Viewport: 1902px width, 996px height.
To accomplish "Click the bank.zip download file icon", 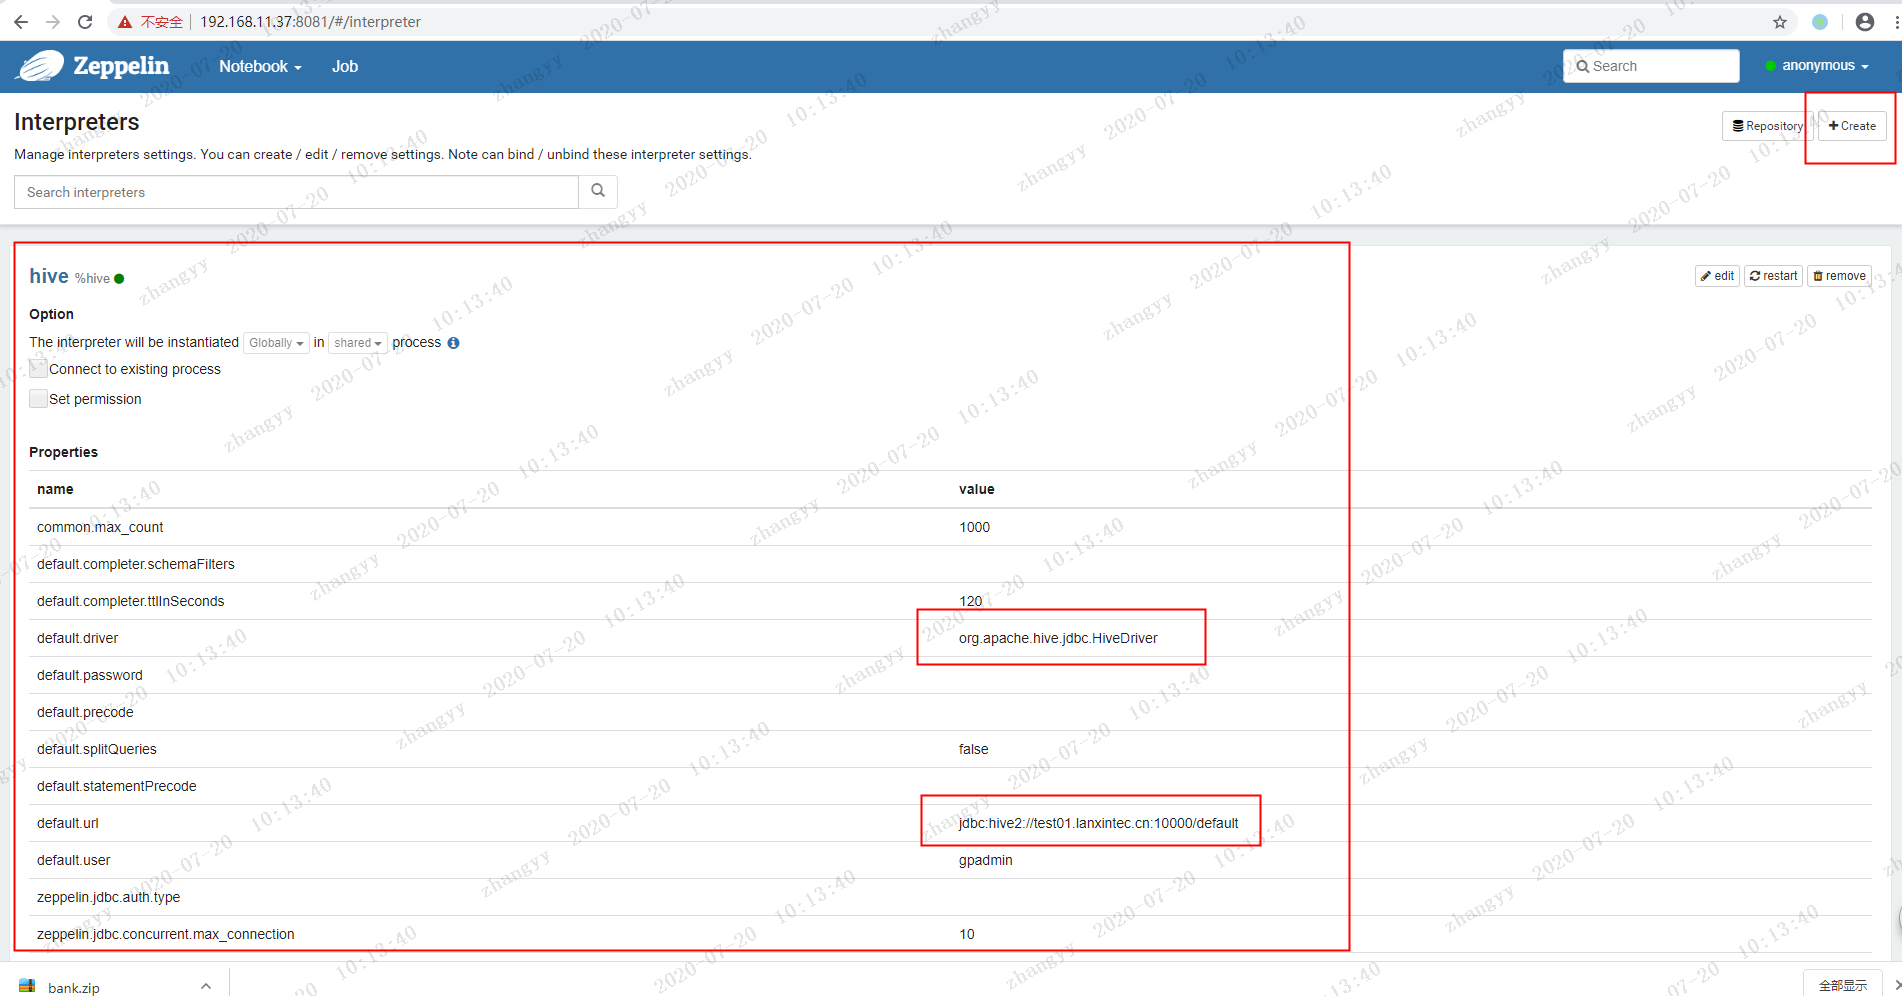I will click(x=27, y=986).
